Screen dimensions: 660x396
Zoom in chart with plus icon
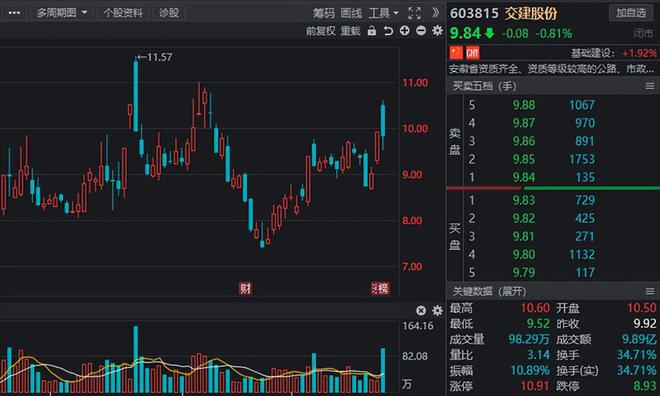pyautogui.click(x=405, y=30)
